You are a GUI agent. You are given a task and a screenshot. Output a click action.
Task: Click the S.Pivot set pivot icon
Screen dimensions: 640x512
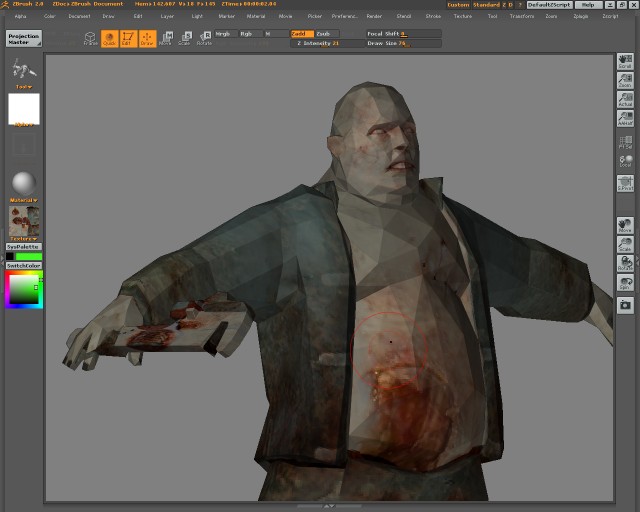tap(625, 184)
